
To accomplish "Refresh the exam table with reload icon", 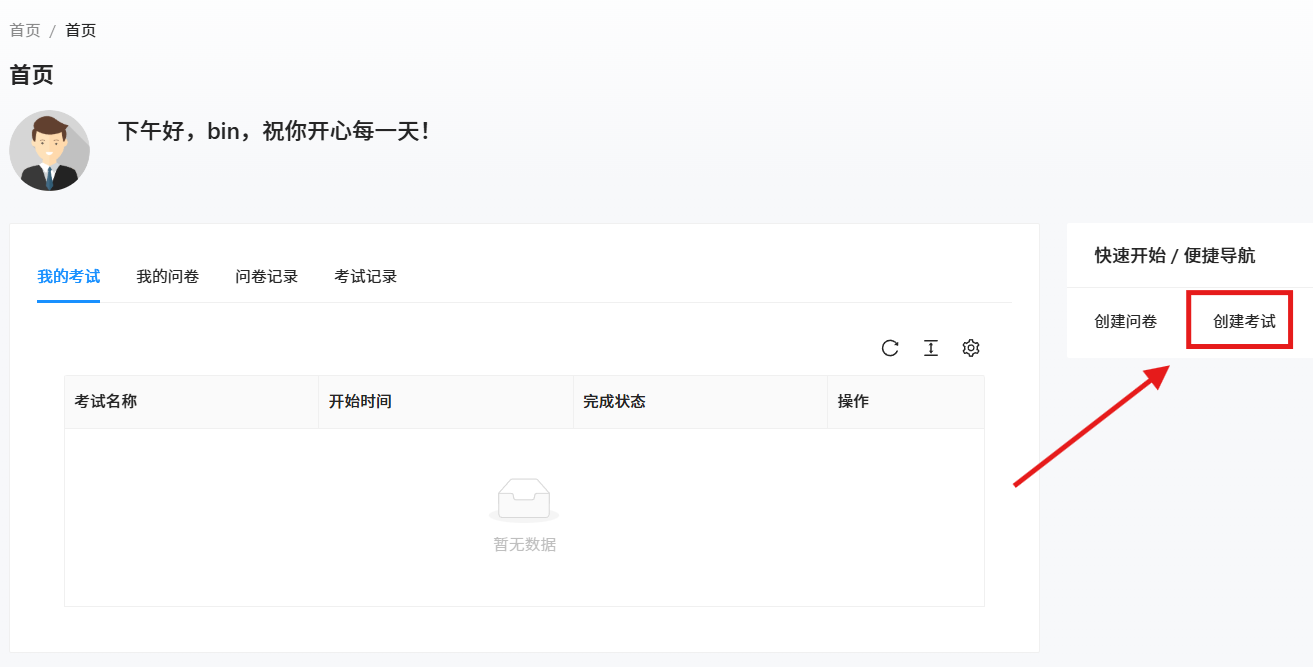I will click(890, 348).
